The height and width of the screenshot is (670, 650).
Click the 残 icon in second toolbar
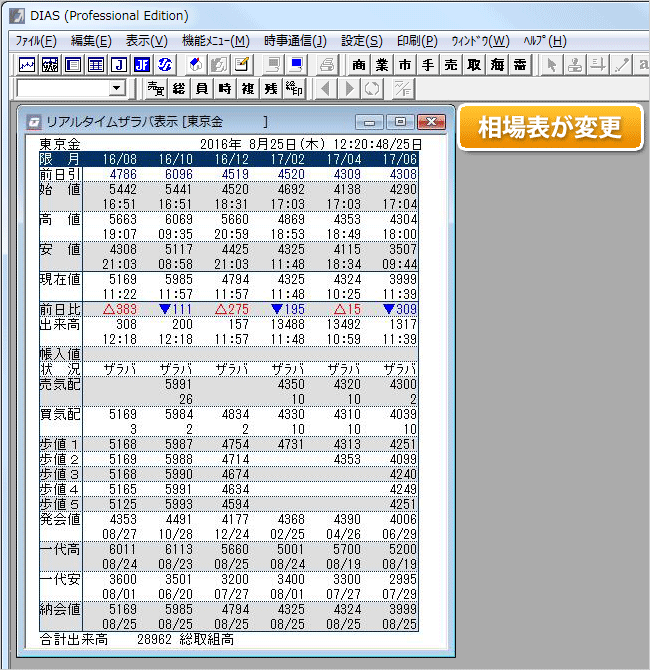point(270,89)
